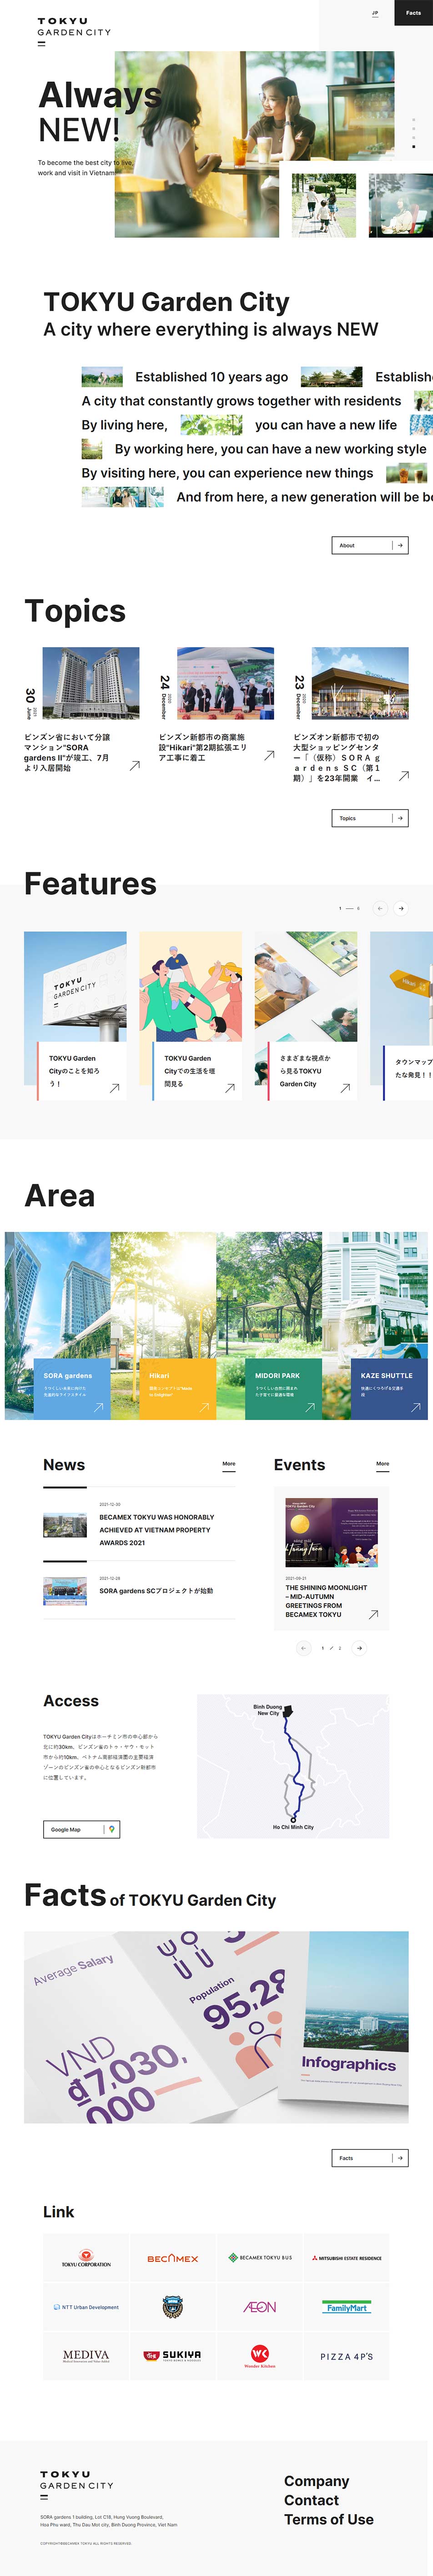Open the June 30 SORA gardens II topic
The image size is (433, 2576).
(82, 710)
